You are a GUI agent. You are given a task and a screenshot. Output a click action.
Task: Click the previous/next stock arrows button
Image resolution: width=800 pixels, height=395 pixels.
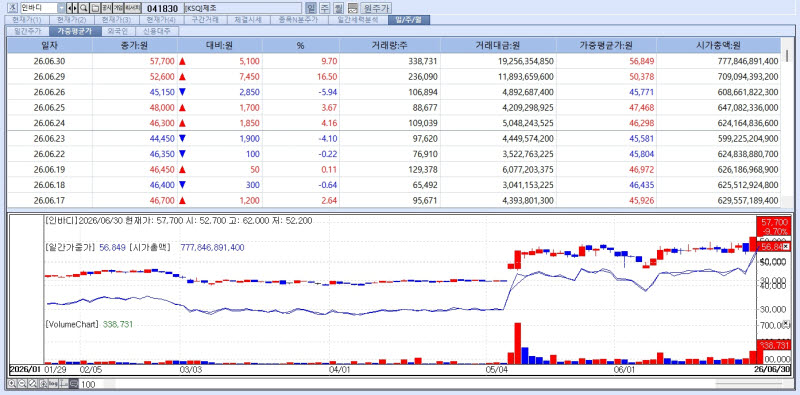pyautogui.click(x=72, y=8)
